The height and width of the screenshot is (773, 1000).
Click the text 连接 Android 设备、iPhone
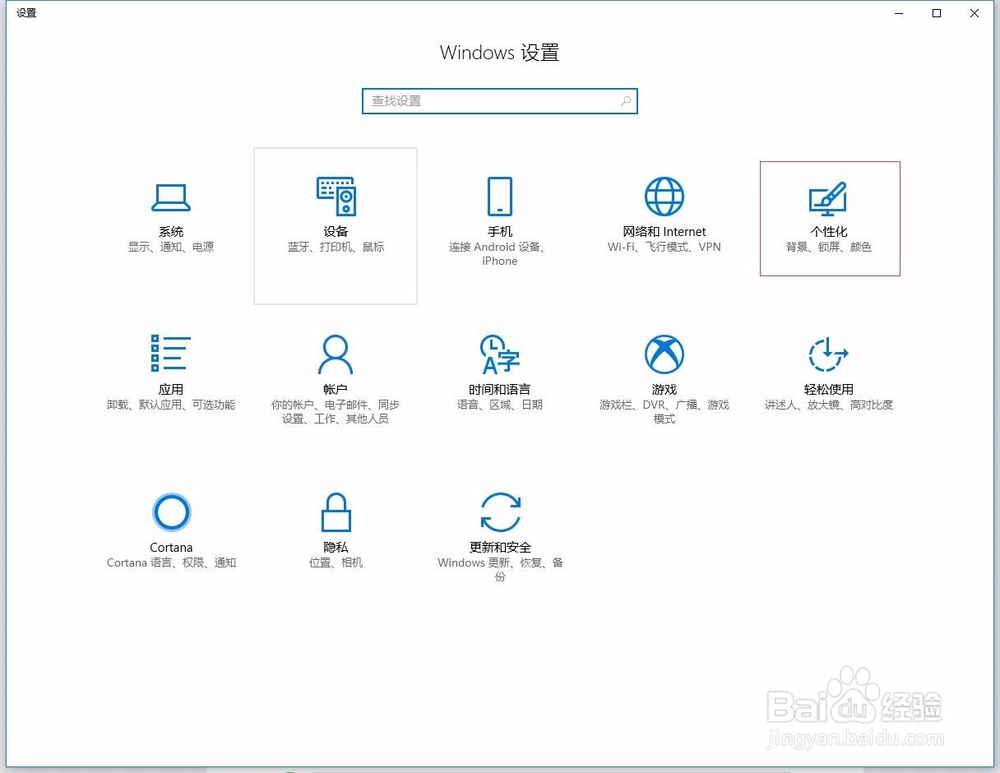coord(497,254)
